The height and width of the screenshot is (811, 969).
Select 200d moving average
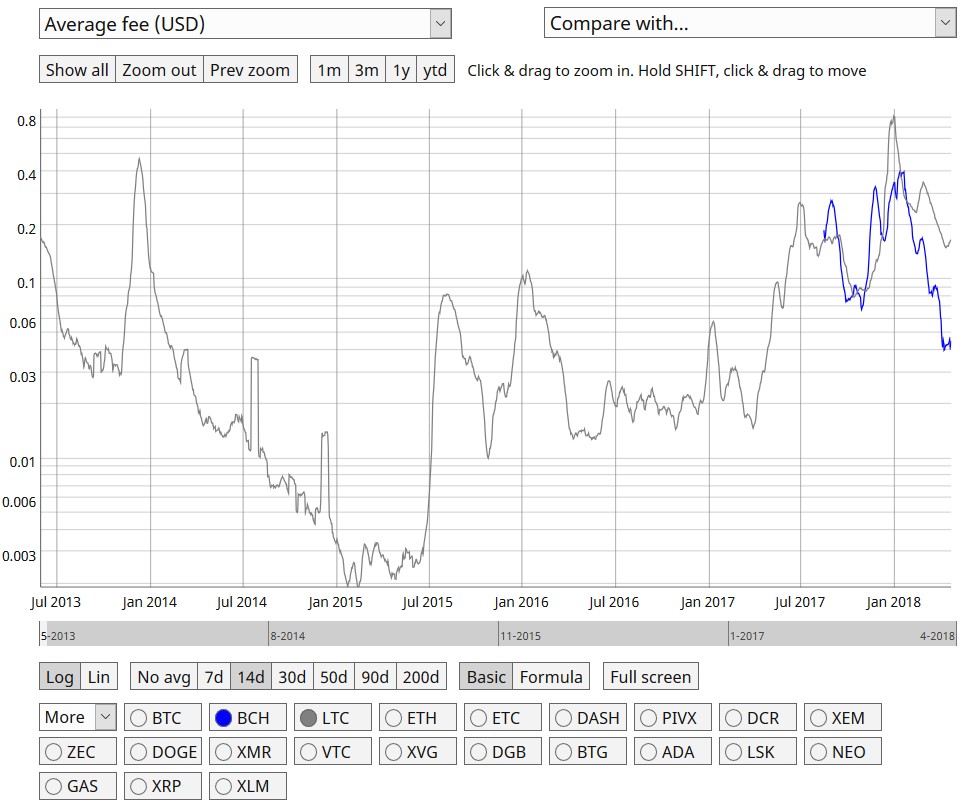pyautogui.click(x=421, y=677)
